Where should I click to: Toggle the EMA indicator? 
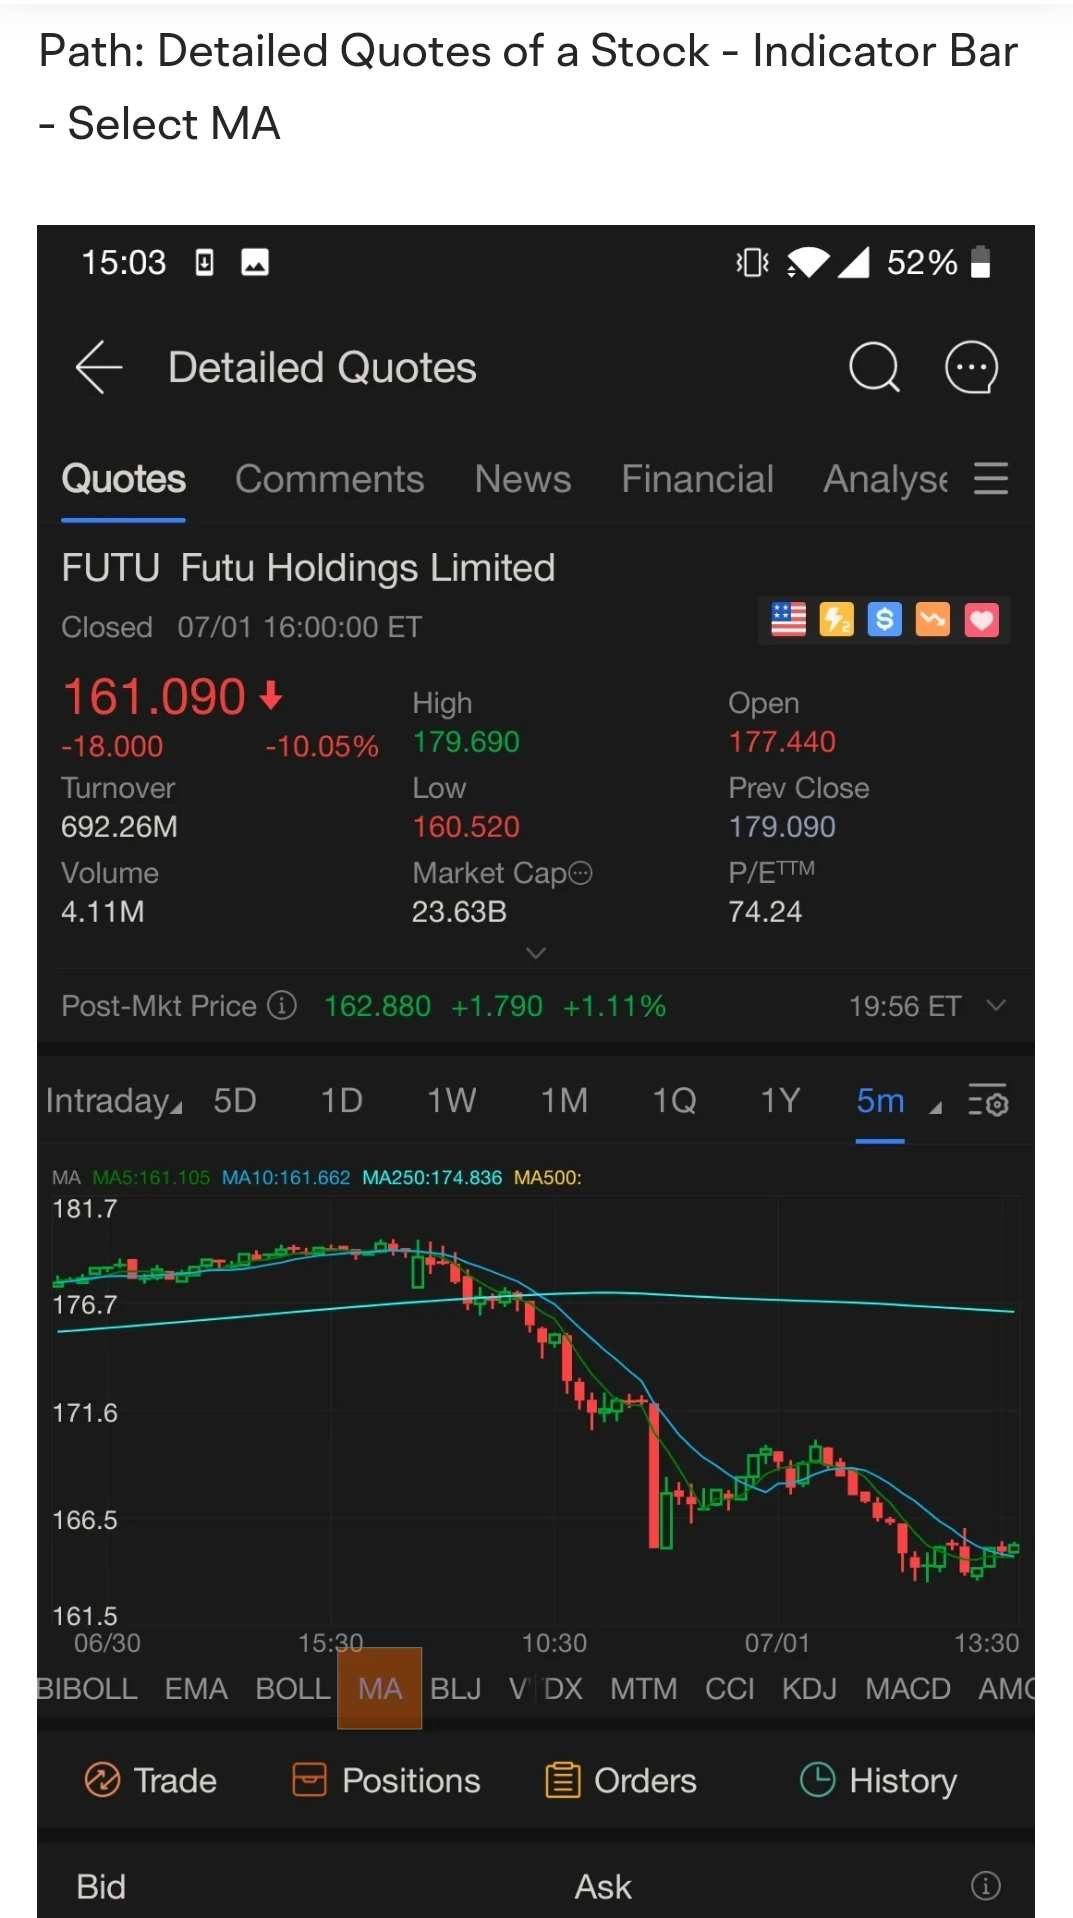click(196, 1689)
